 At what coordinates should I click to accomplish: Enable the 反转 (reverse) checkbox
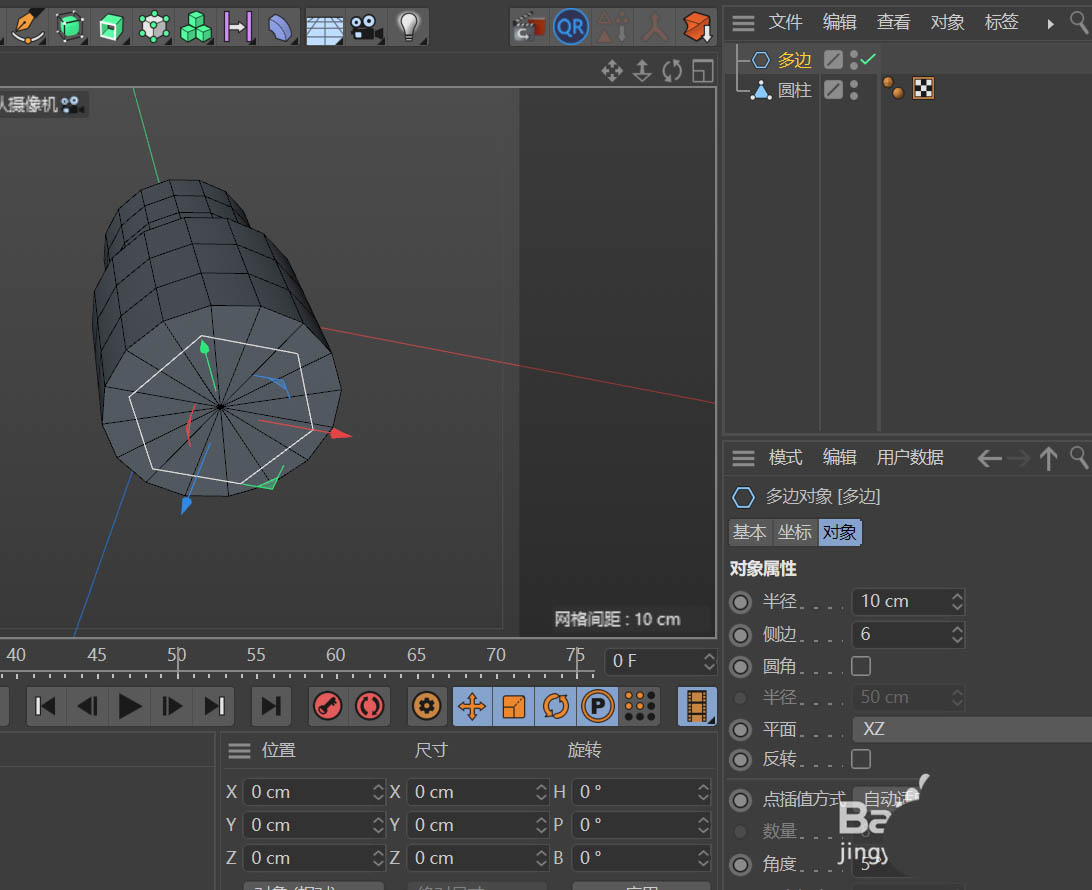(x=860, y=759)
